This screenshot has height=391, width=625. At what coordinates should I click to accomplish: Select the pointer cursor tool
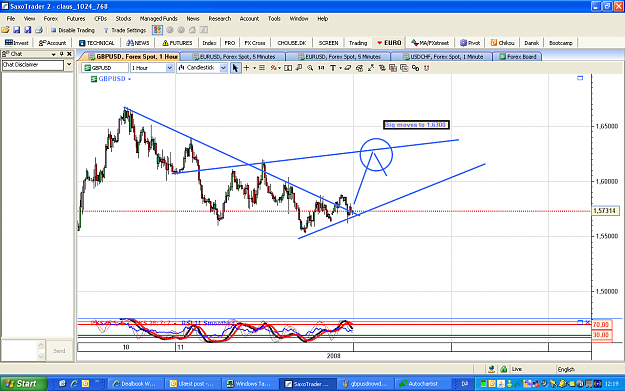click(235, 68)
